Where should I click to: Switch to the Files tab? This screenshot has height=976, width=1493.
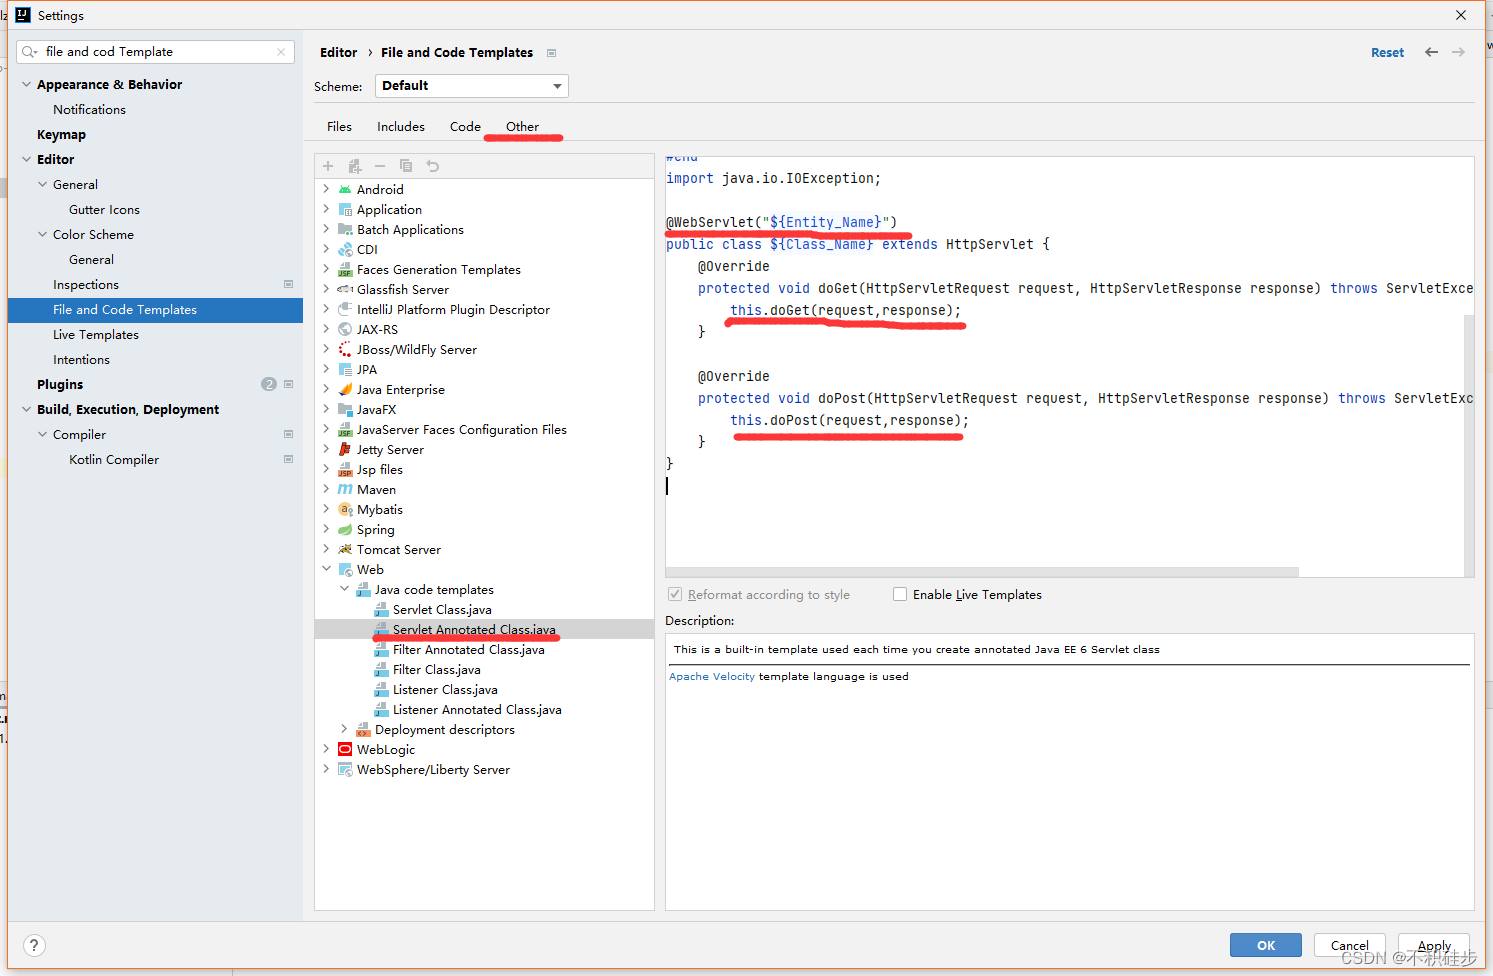pyautogui.click(x=339, y=126)
